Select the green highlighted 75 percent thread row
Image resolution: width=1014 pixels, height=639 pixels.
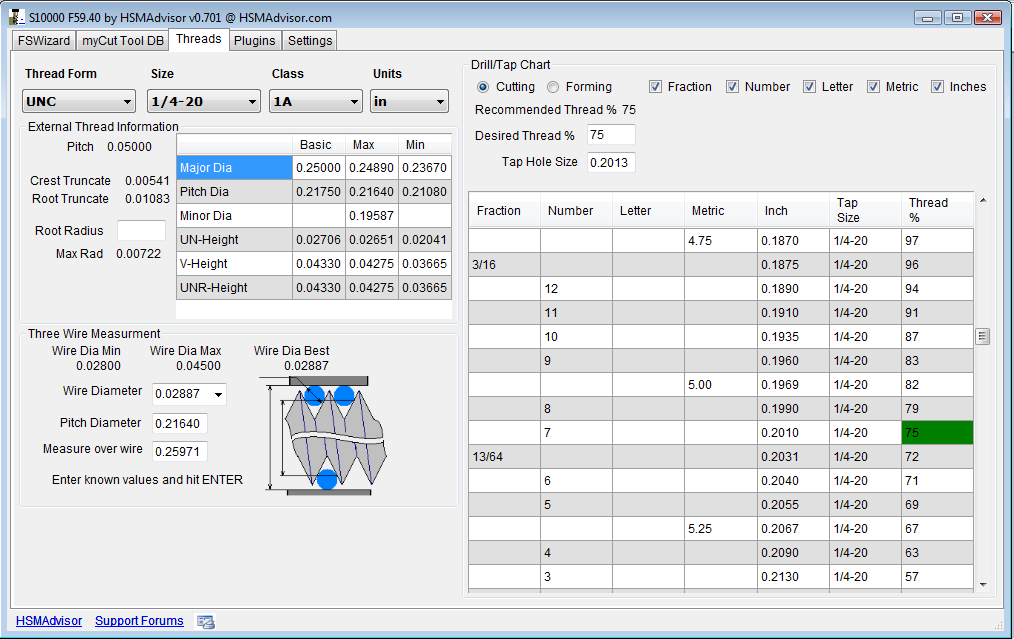pos(935,432)
